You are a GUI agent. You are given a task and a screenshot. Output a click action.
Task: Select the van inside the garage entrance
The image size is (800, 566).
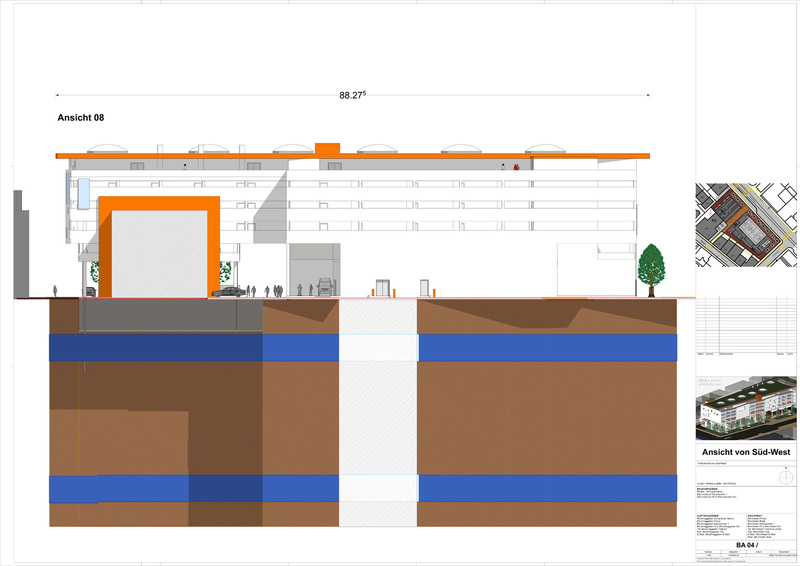pos(325,288)
